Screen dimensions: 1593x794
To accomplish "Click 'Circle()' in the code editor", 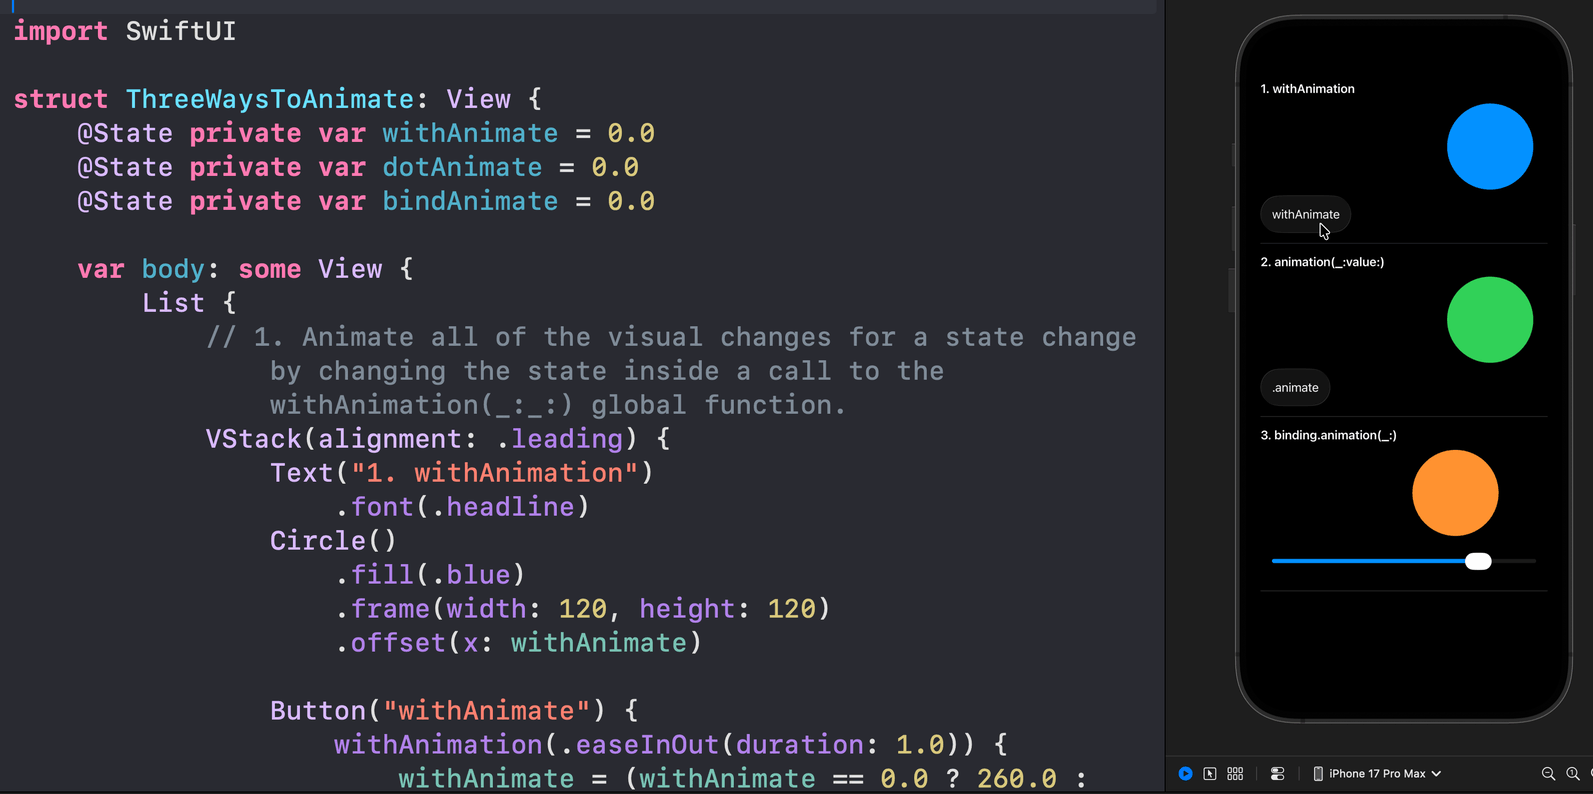I will click(333, 541).
